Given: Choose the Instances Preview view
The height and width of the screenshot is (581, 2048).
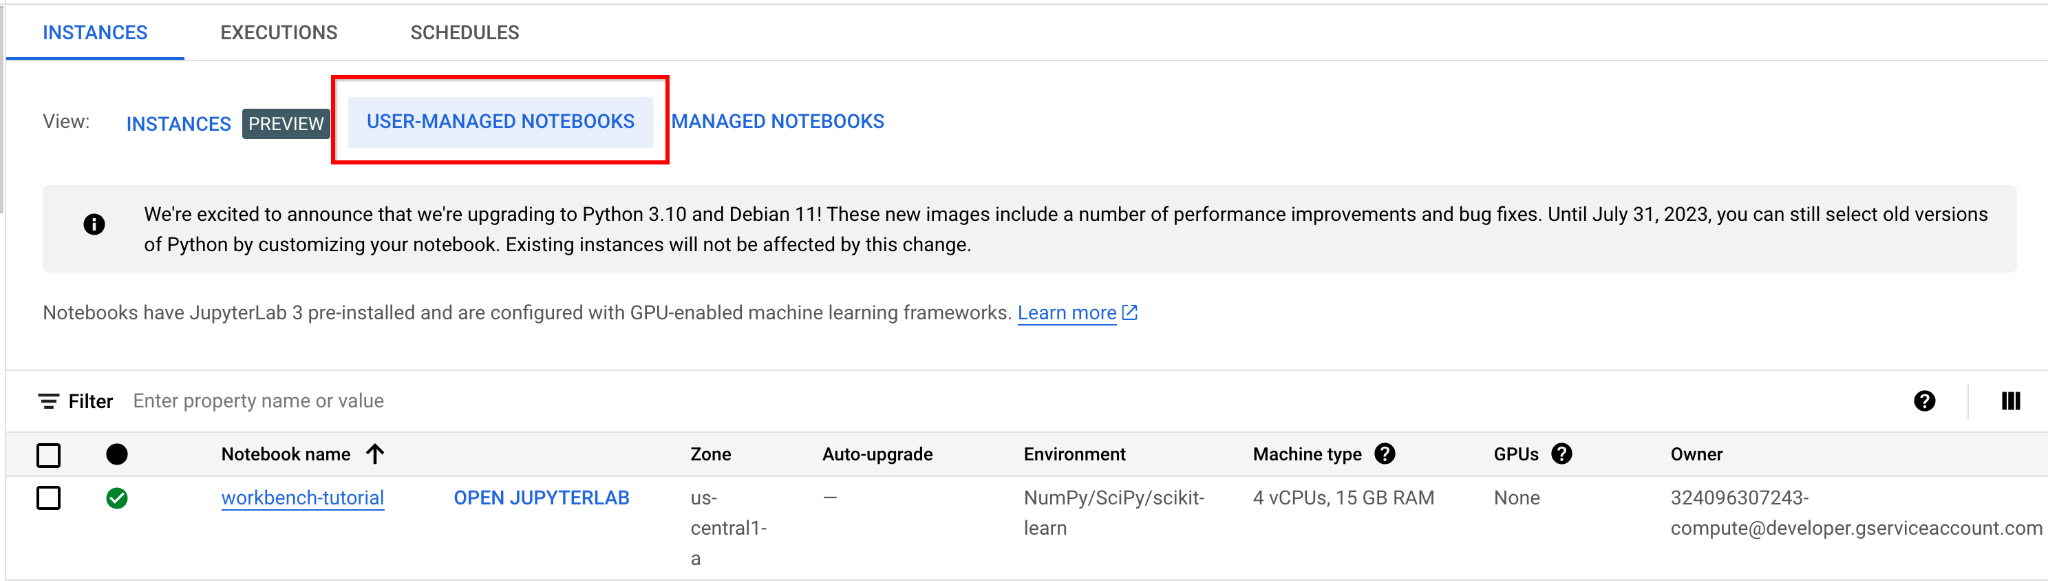Looking at the screenshot, I should tap(179, 124).
